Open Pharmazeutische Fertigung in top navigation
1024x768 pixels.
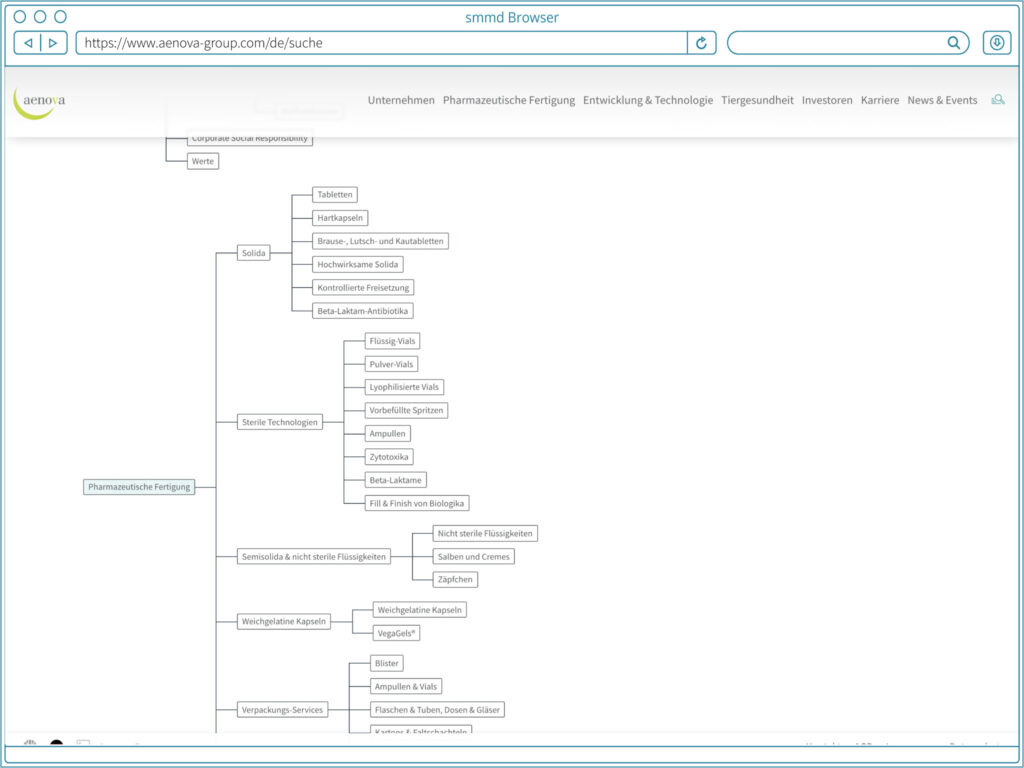coord(509,100)
